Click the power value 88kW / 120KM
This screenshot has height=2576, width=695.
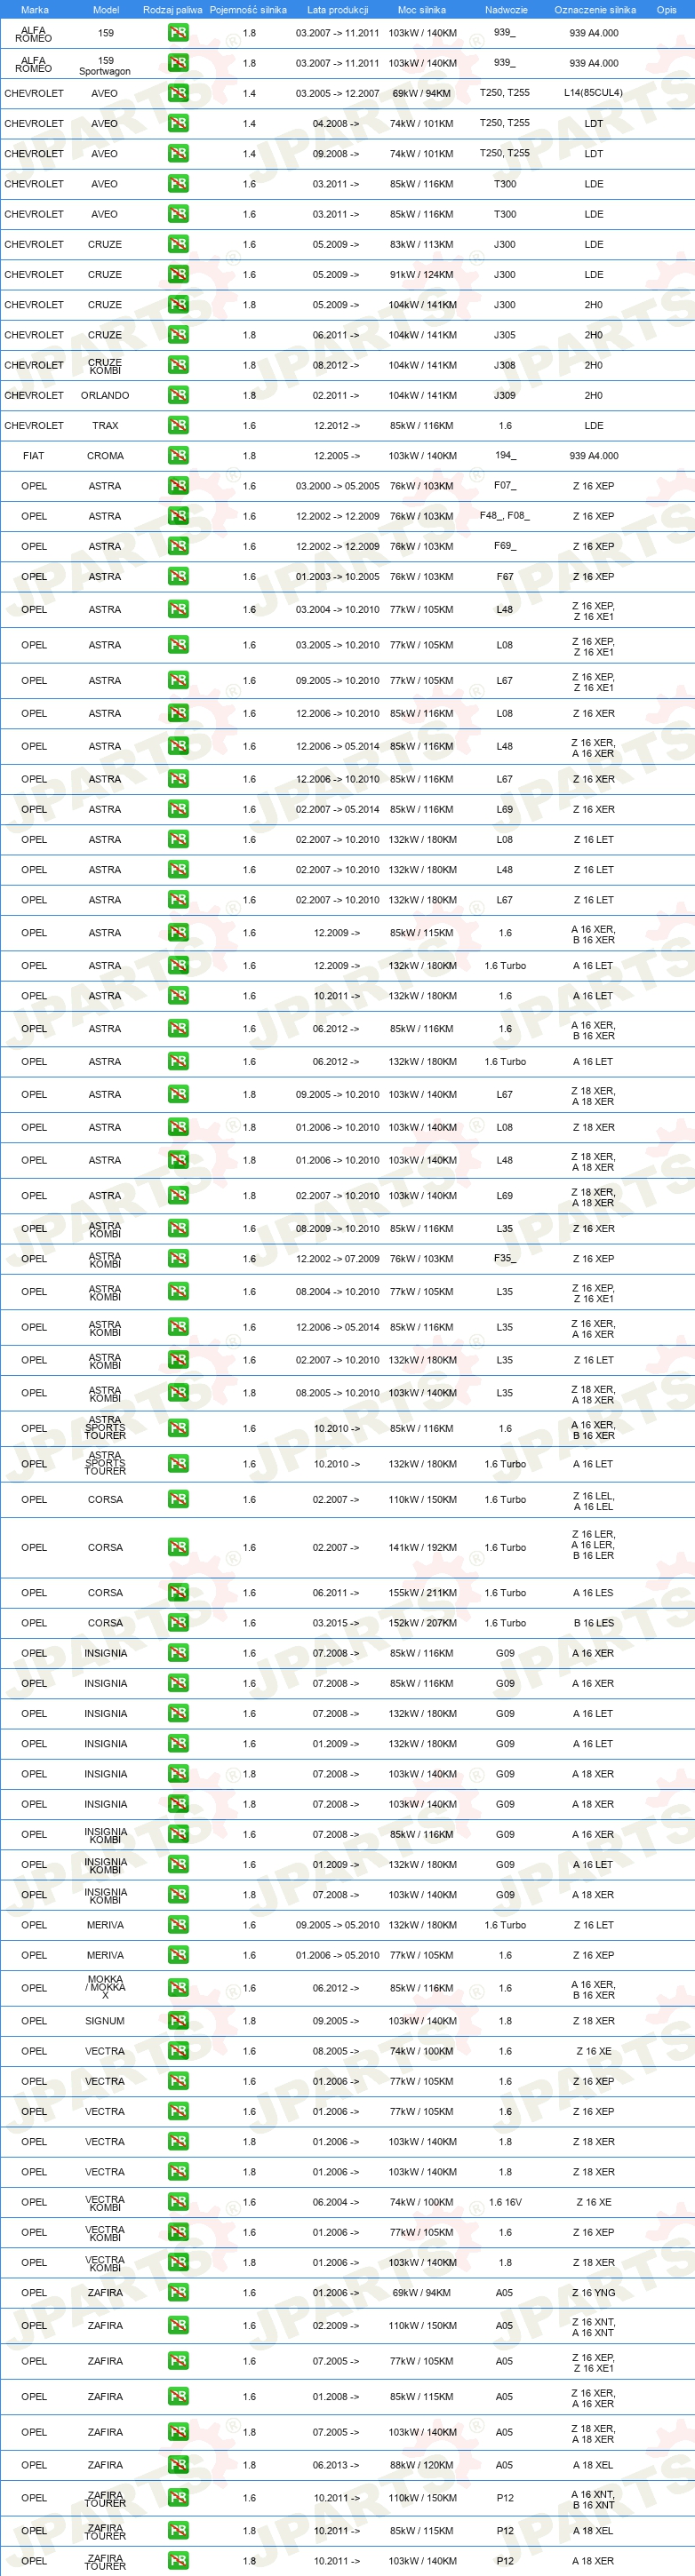[422, 2465]
